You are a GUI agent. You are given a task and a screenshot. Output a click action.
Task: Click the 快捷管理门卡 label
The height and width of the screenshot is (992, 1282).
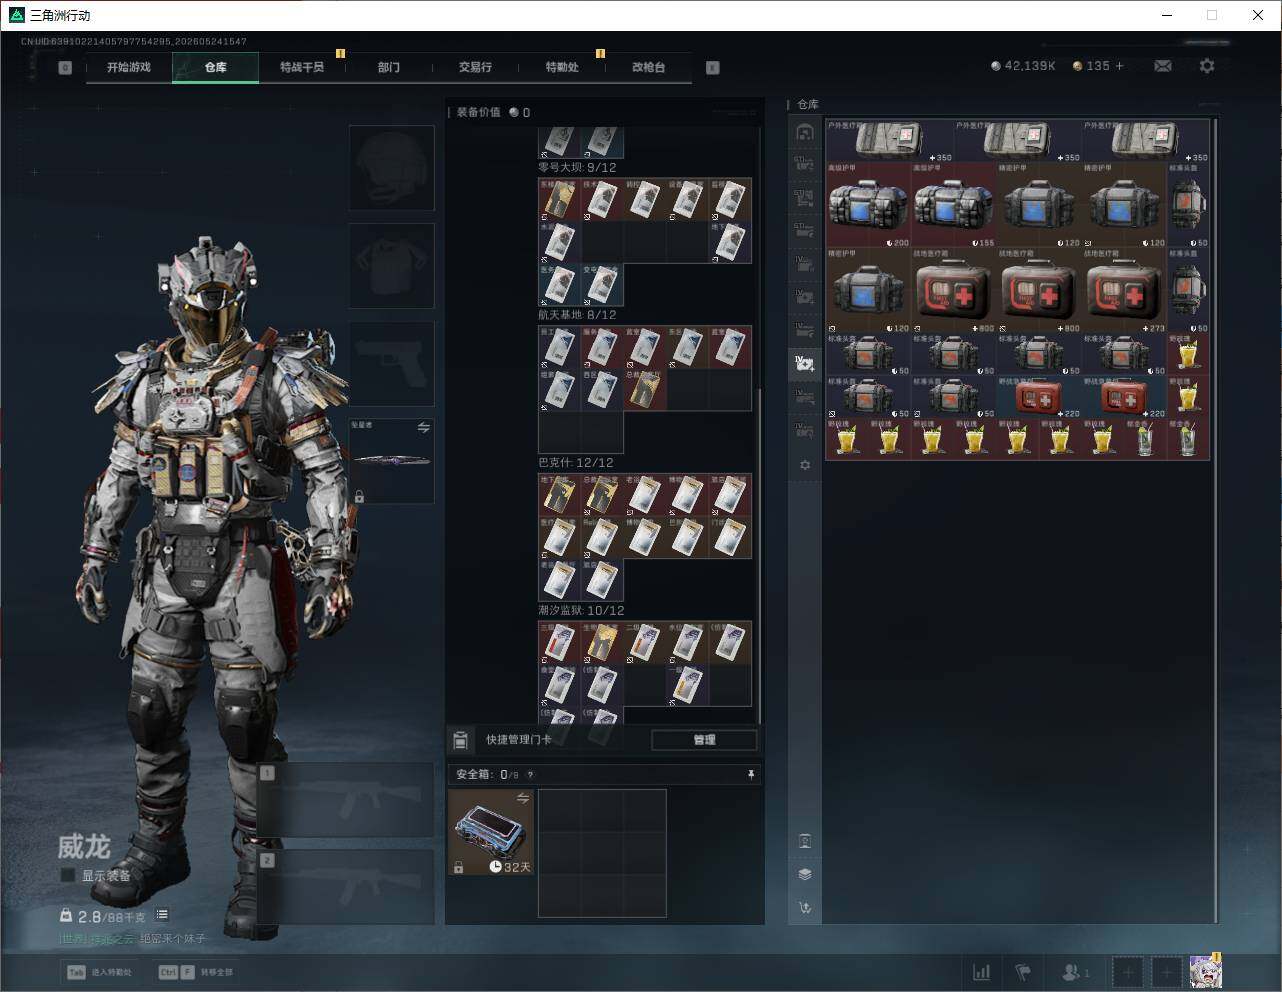pos(519,740)
